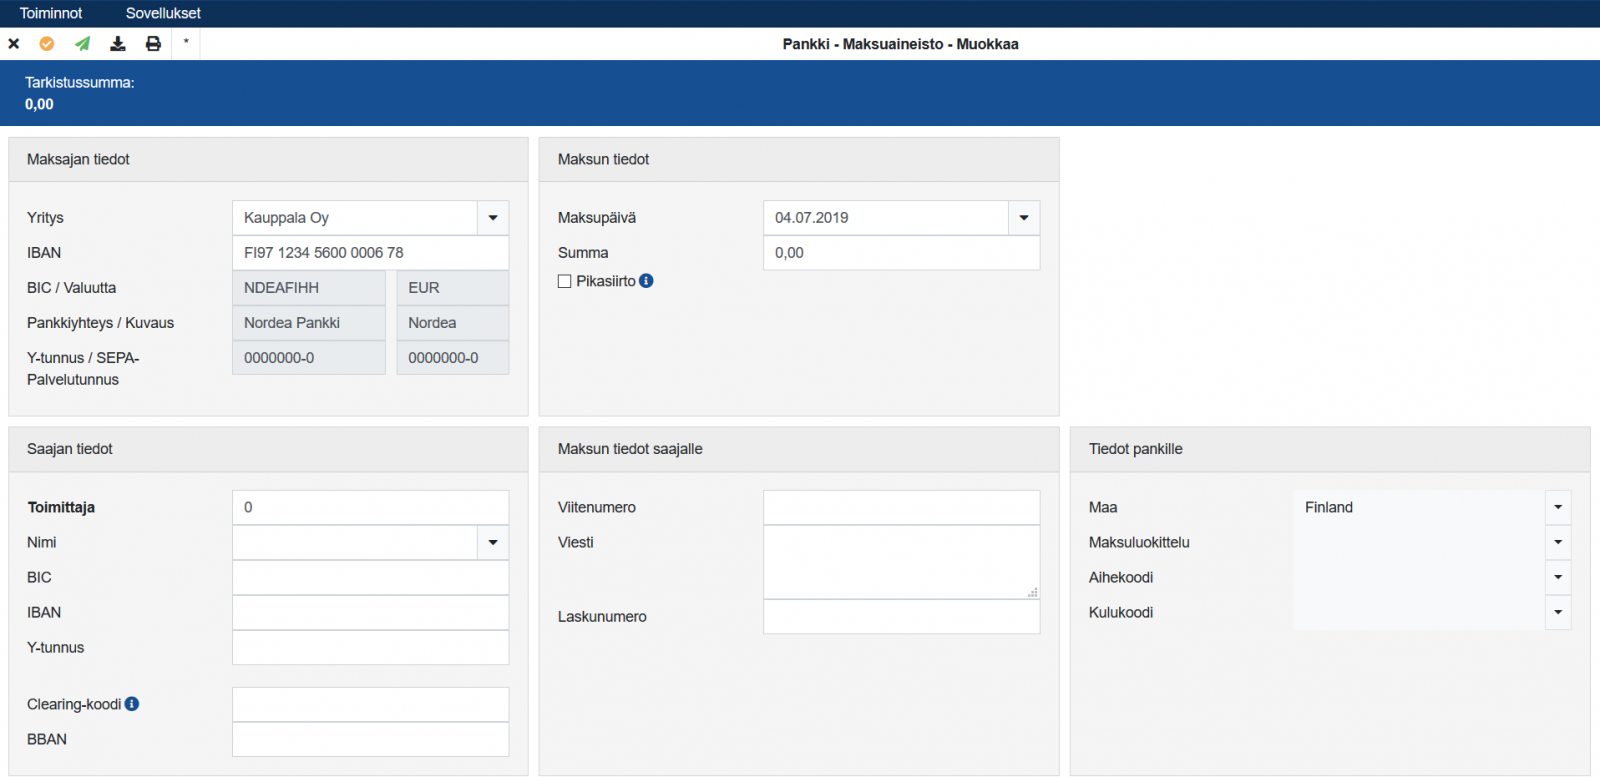Expand the Maksuluokittelu dropdown

click(x=1558, y=543)
